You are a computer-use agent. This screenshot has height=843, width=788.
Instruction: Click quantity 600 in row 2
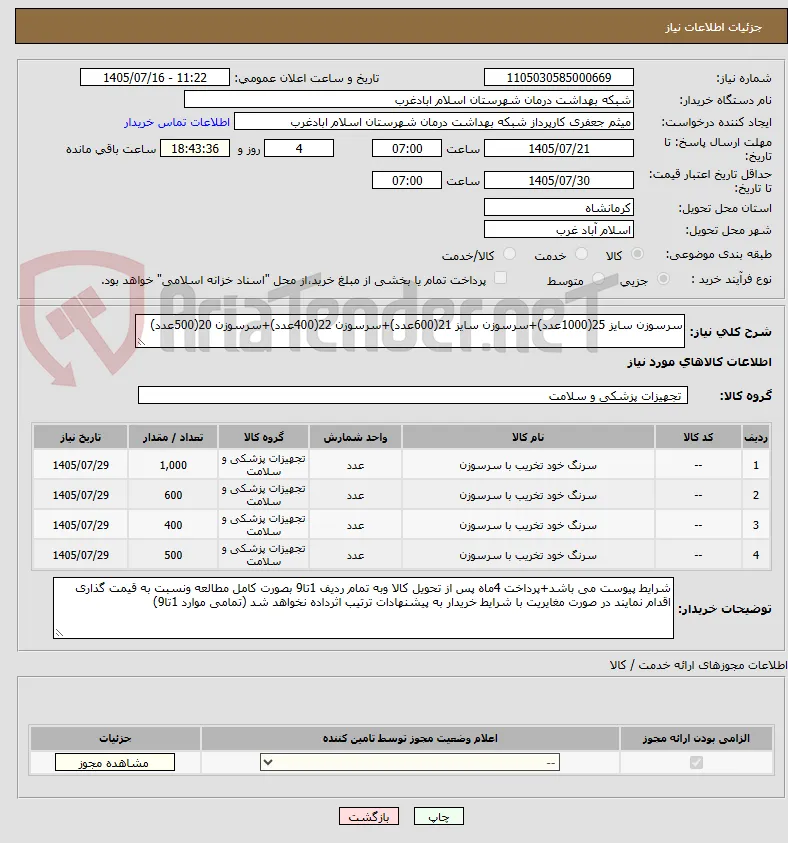[173, 495]
